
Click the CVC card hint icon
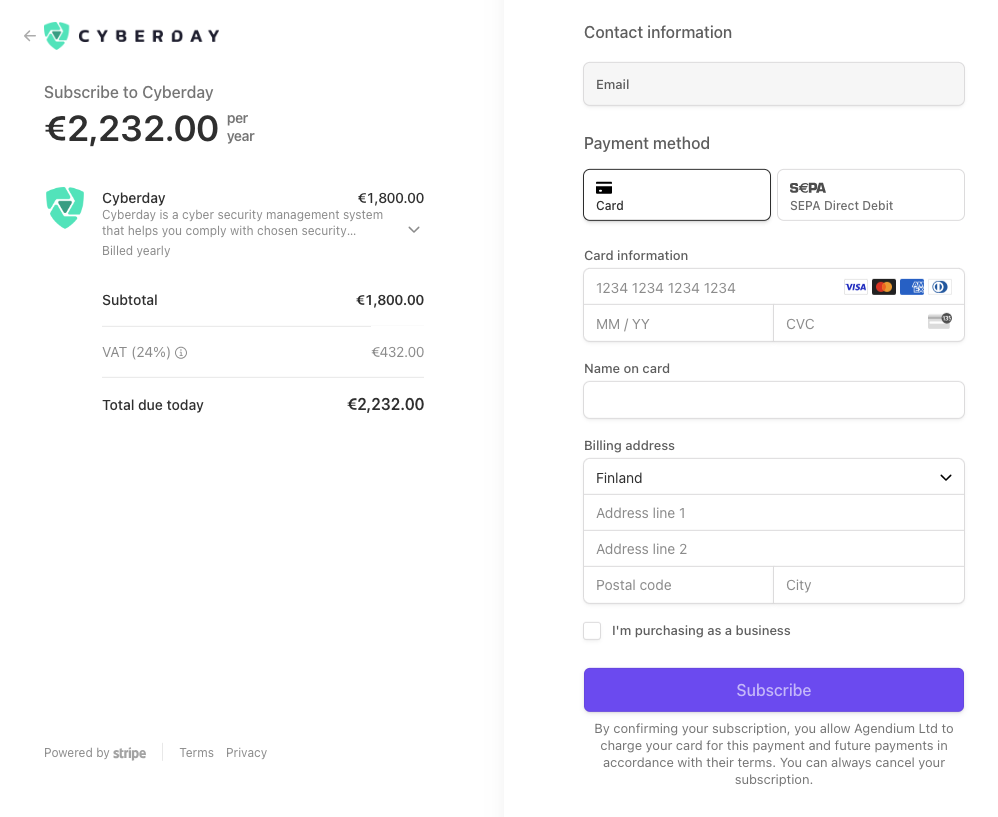(939, 321)
